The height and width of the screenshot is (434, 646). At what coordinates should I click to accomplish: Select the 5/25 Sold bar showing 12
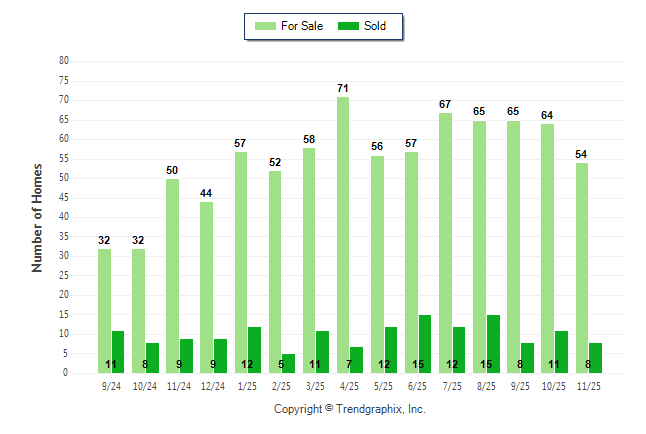[391, 350]
